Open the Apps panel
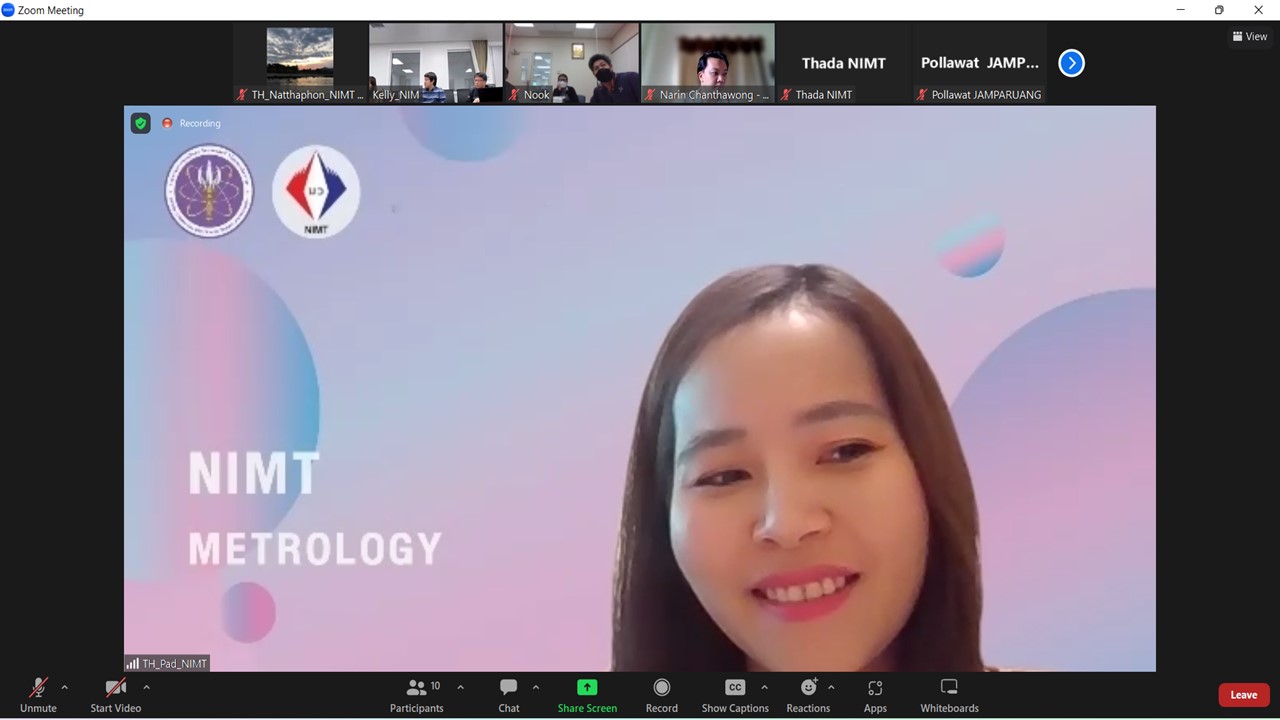This screenshot has height=720, width=1280. [875, 695]
